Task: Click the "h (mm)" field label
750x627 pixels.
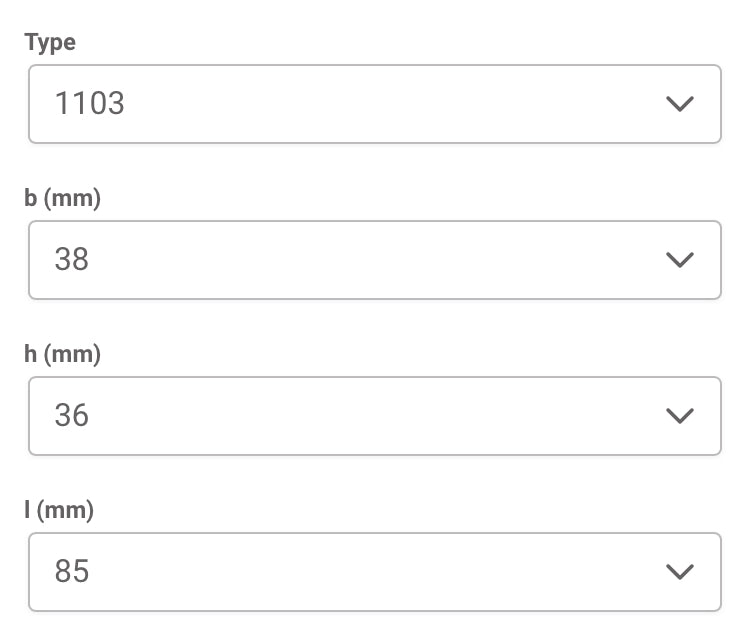Action: [63, 354]
